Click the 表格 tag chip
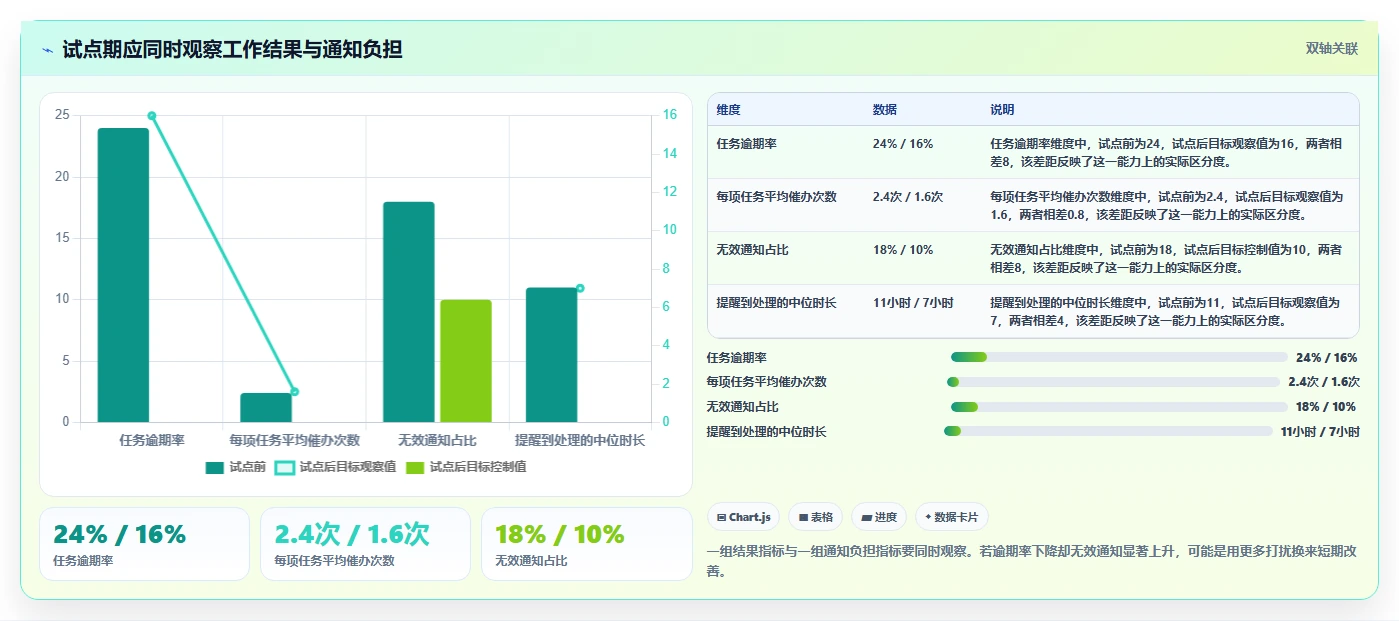Viewport: 1399px width, 621px height. click(x=816, y=517)
